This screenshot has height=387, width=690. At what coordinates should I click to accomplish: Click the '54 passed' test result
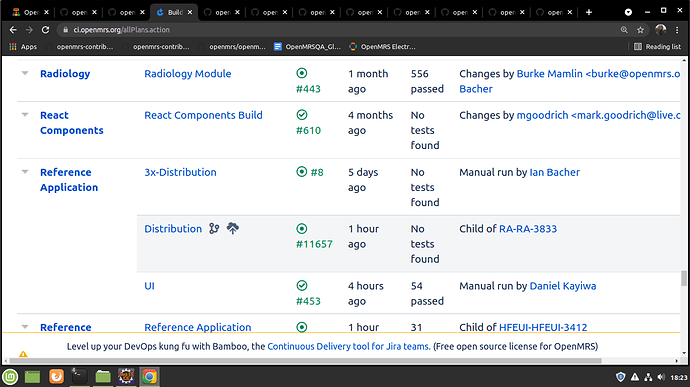pos(427,293)
